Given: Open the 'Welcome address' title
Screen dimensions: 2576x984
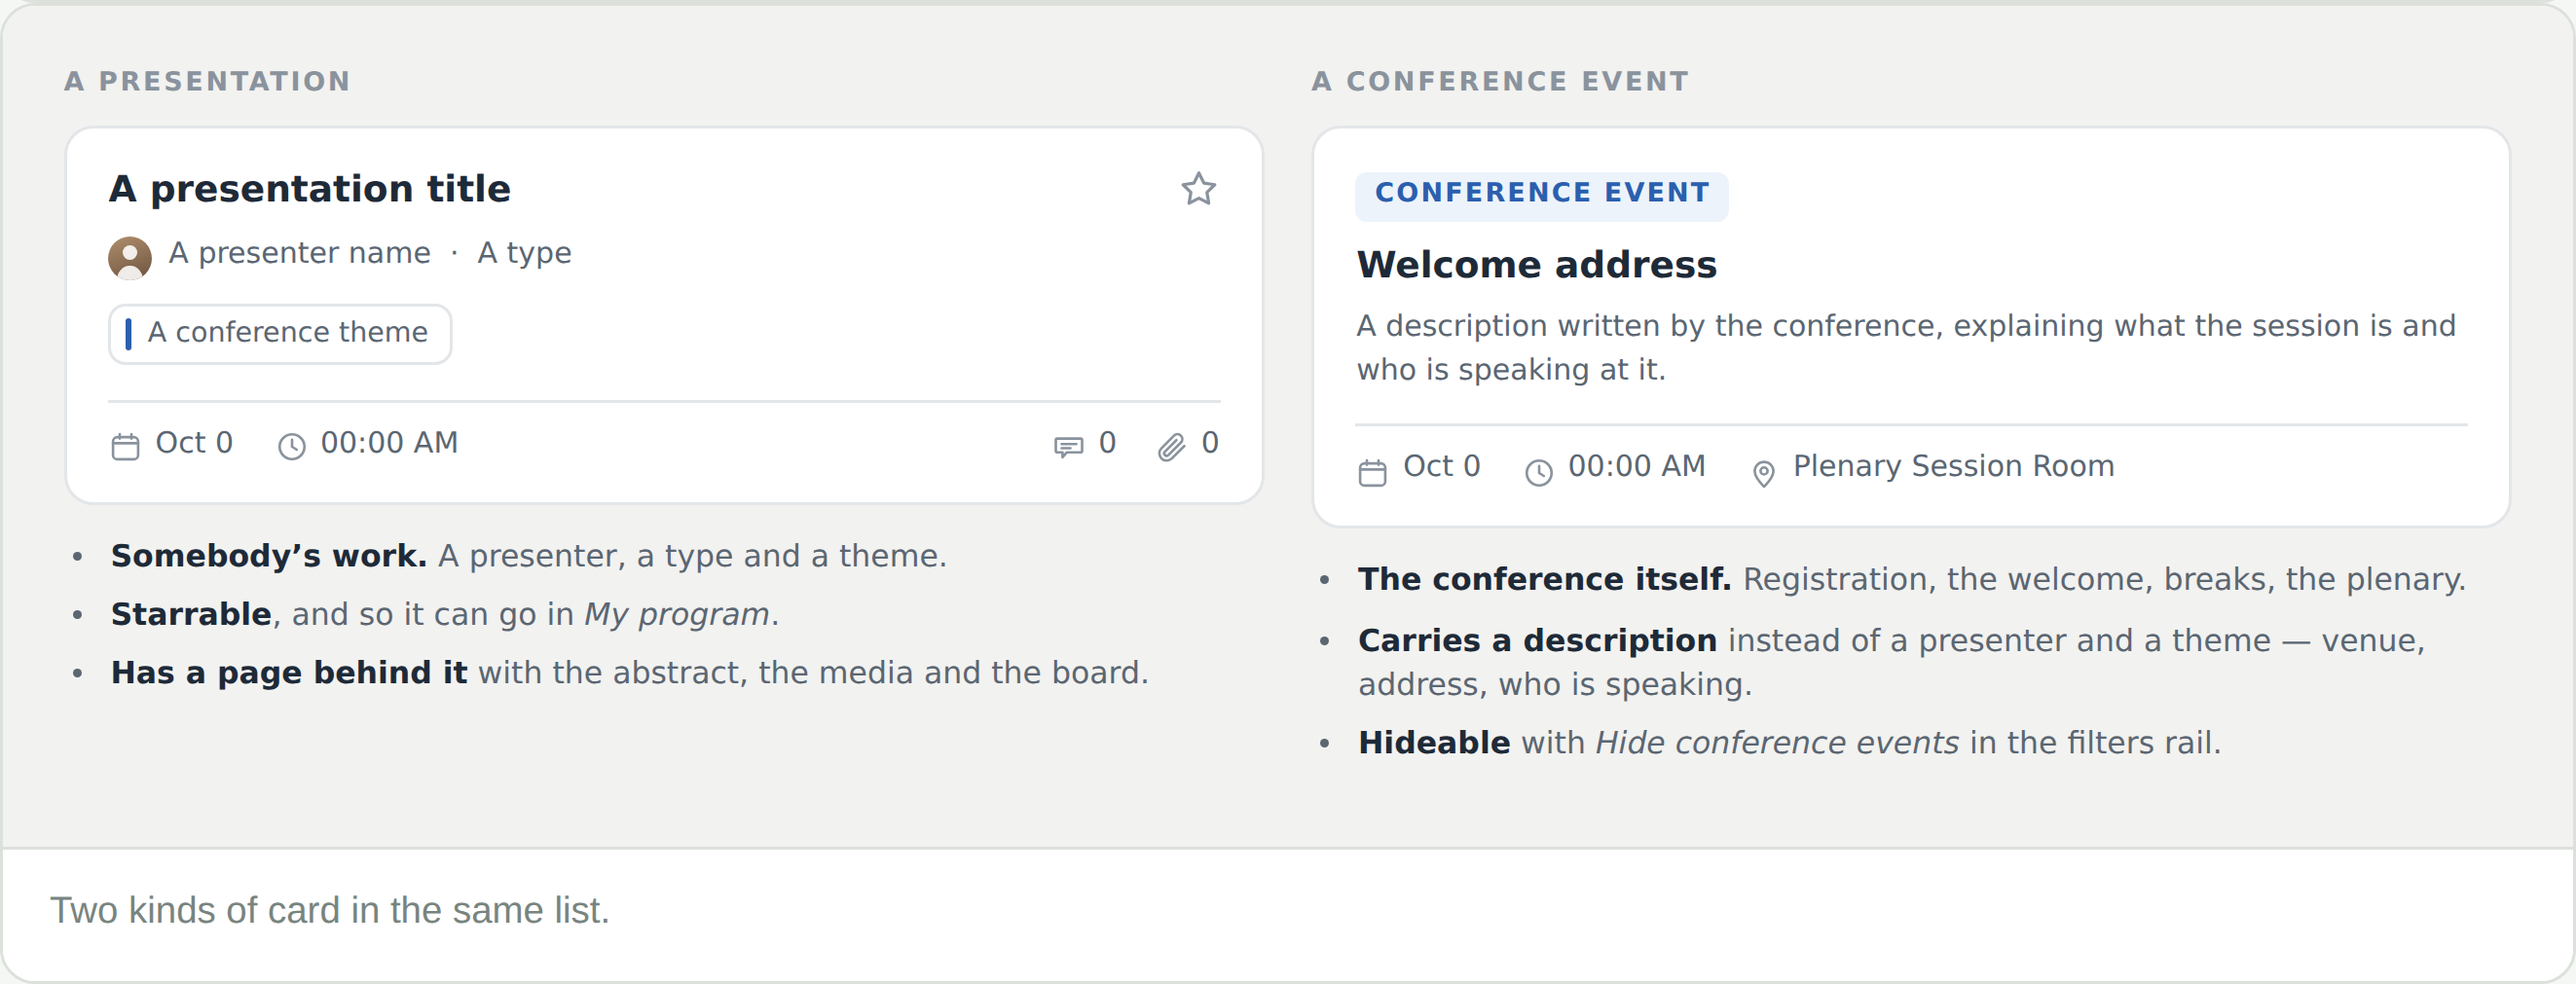Looking at the screenshot, I should (x=1536, y=265).
